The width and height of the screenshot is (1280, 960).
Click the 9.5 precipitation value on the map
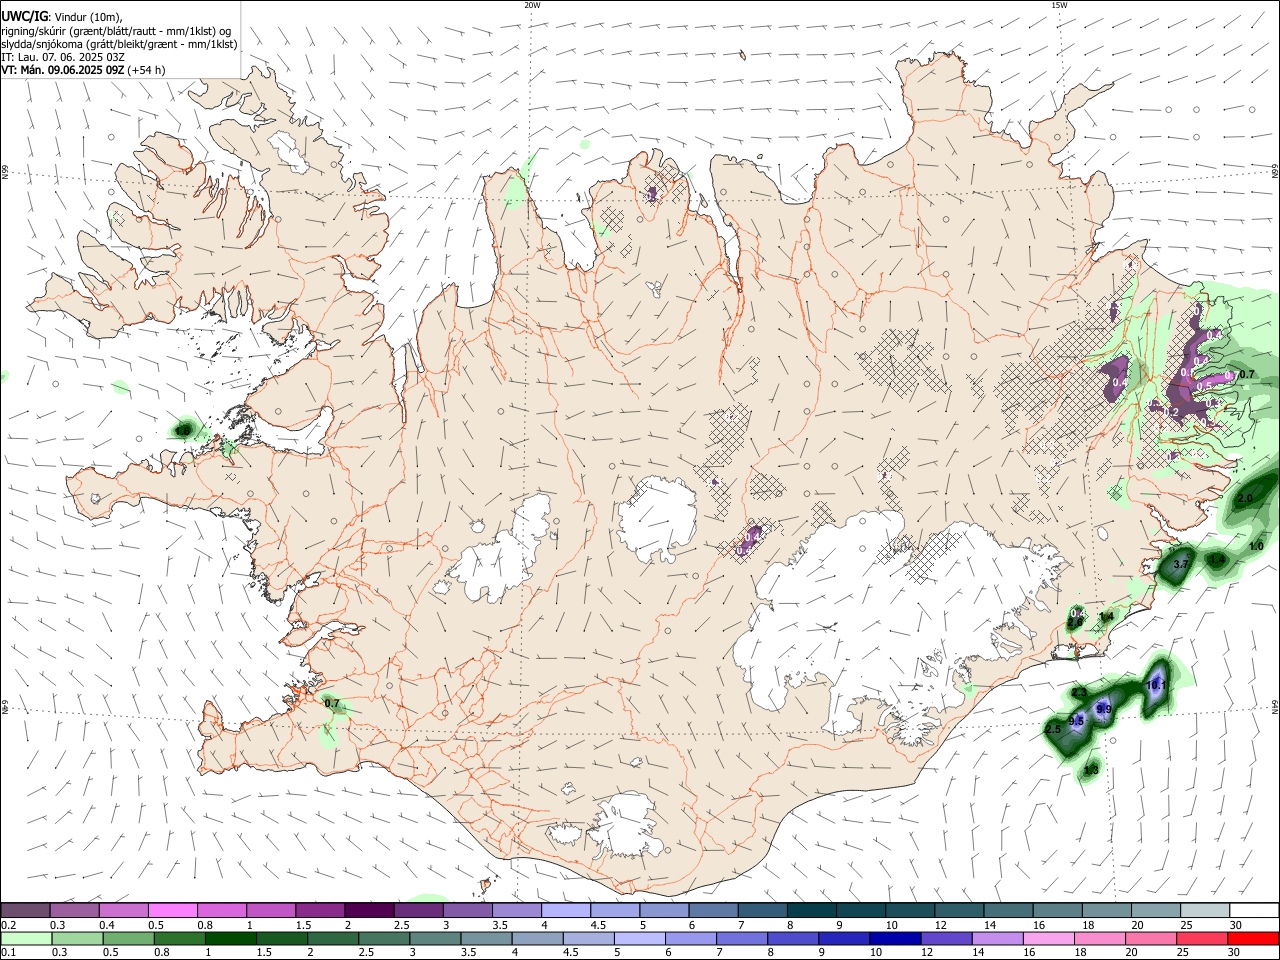1077,721
